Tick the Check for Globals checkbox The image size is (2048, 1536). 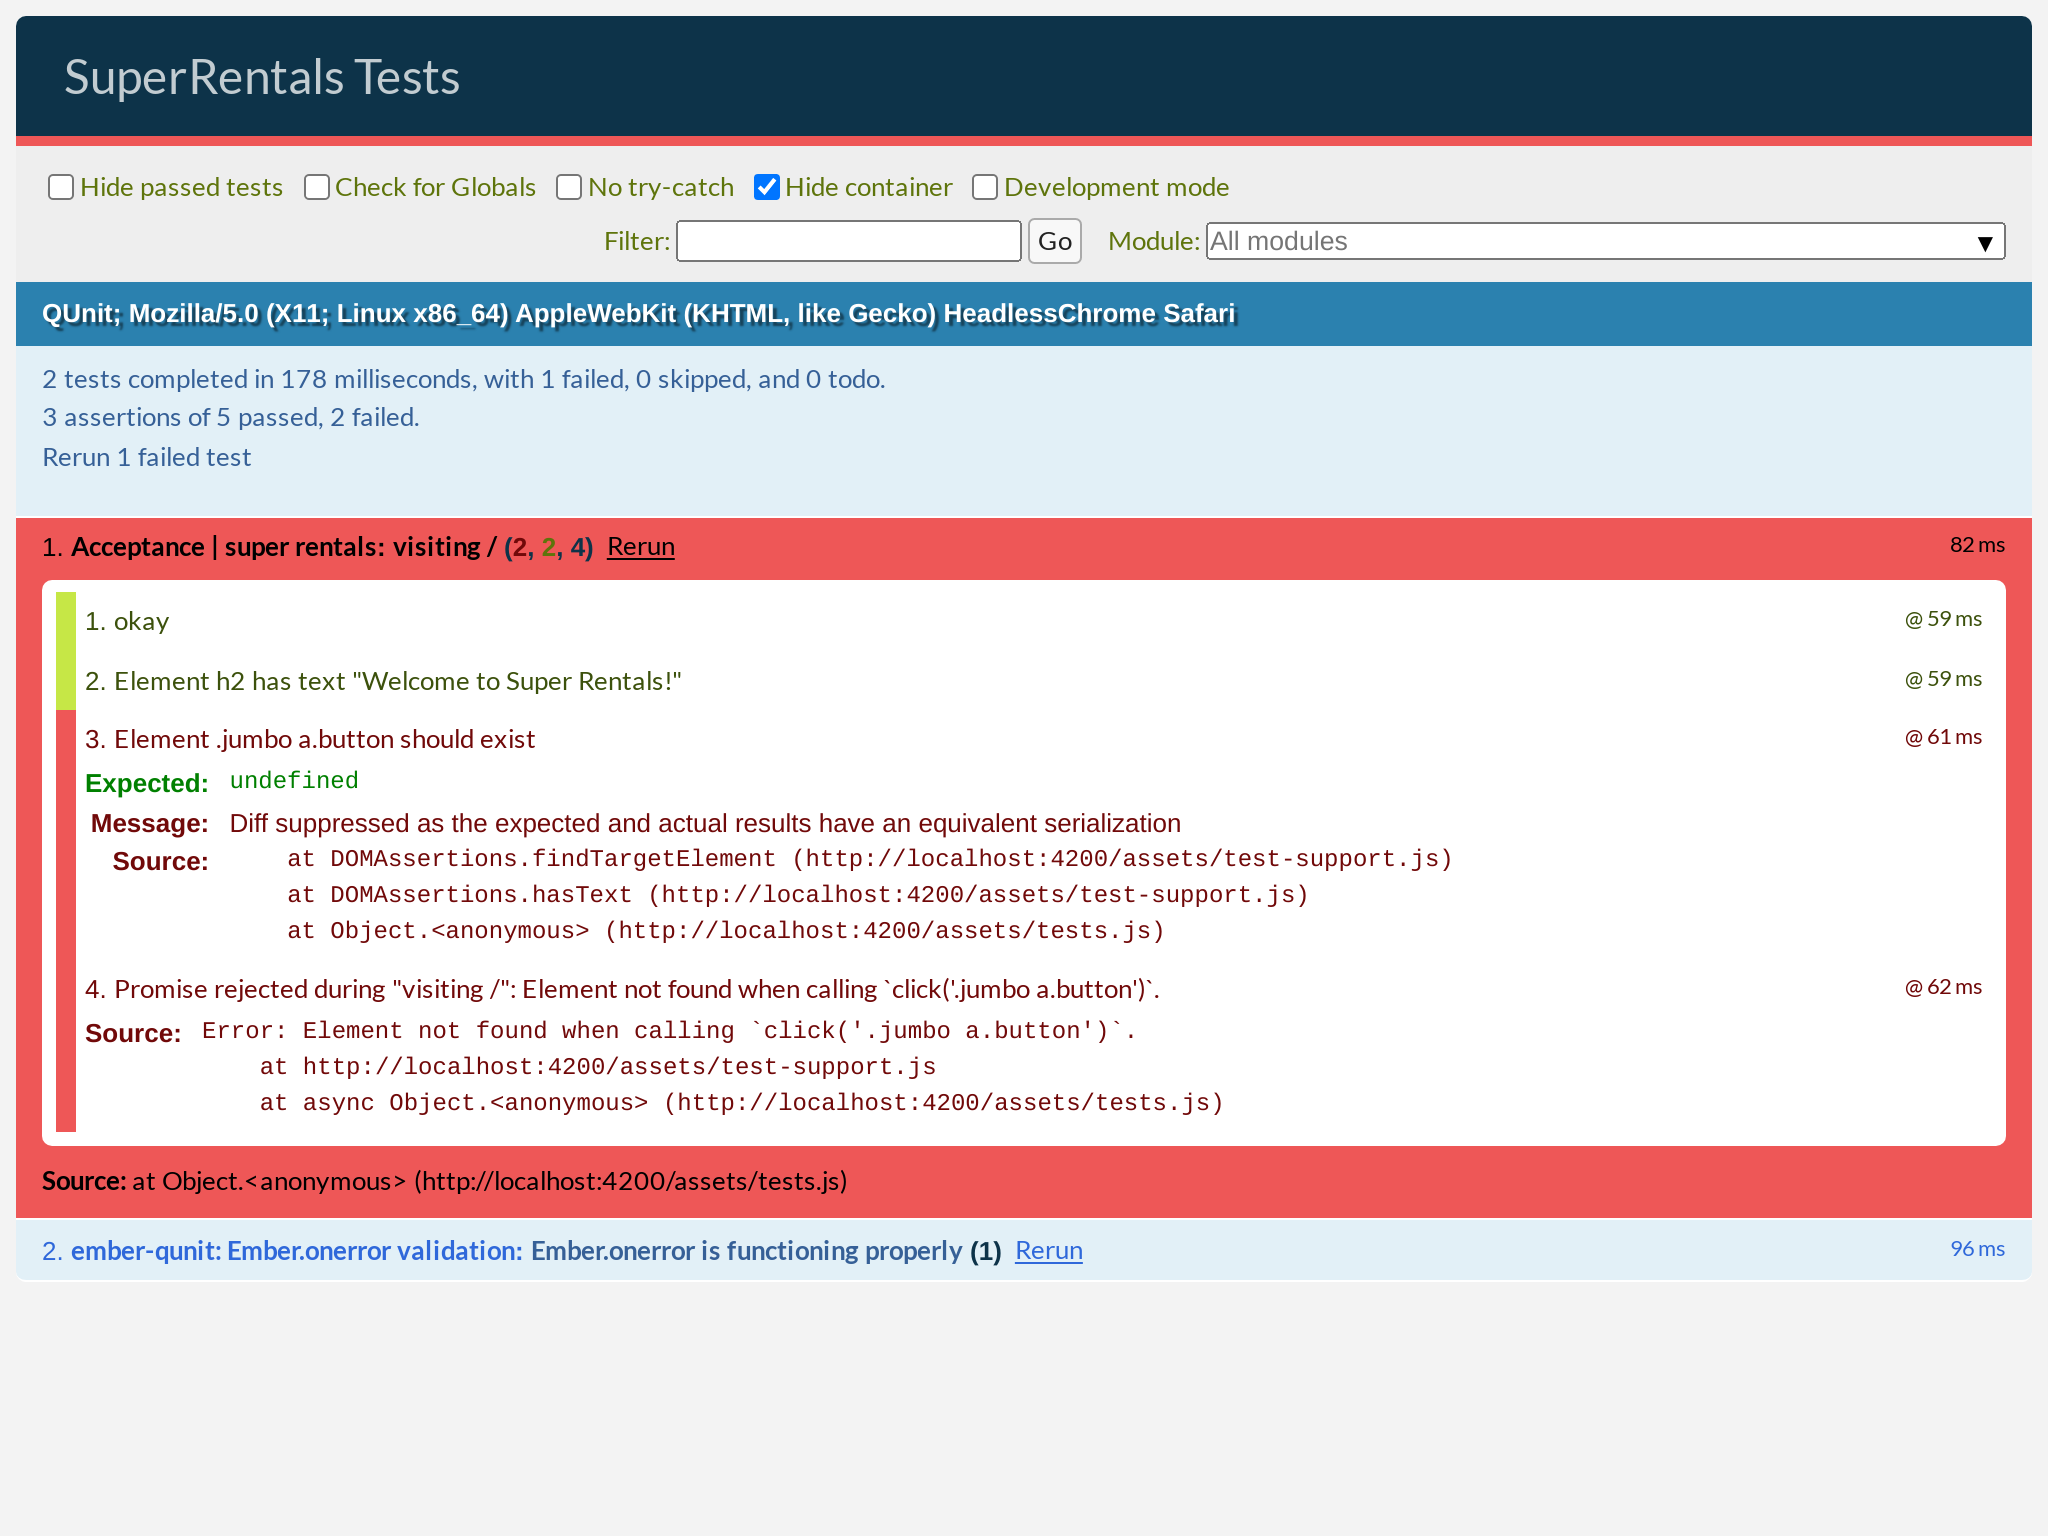click(x=317, y=187)
